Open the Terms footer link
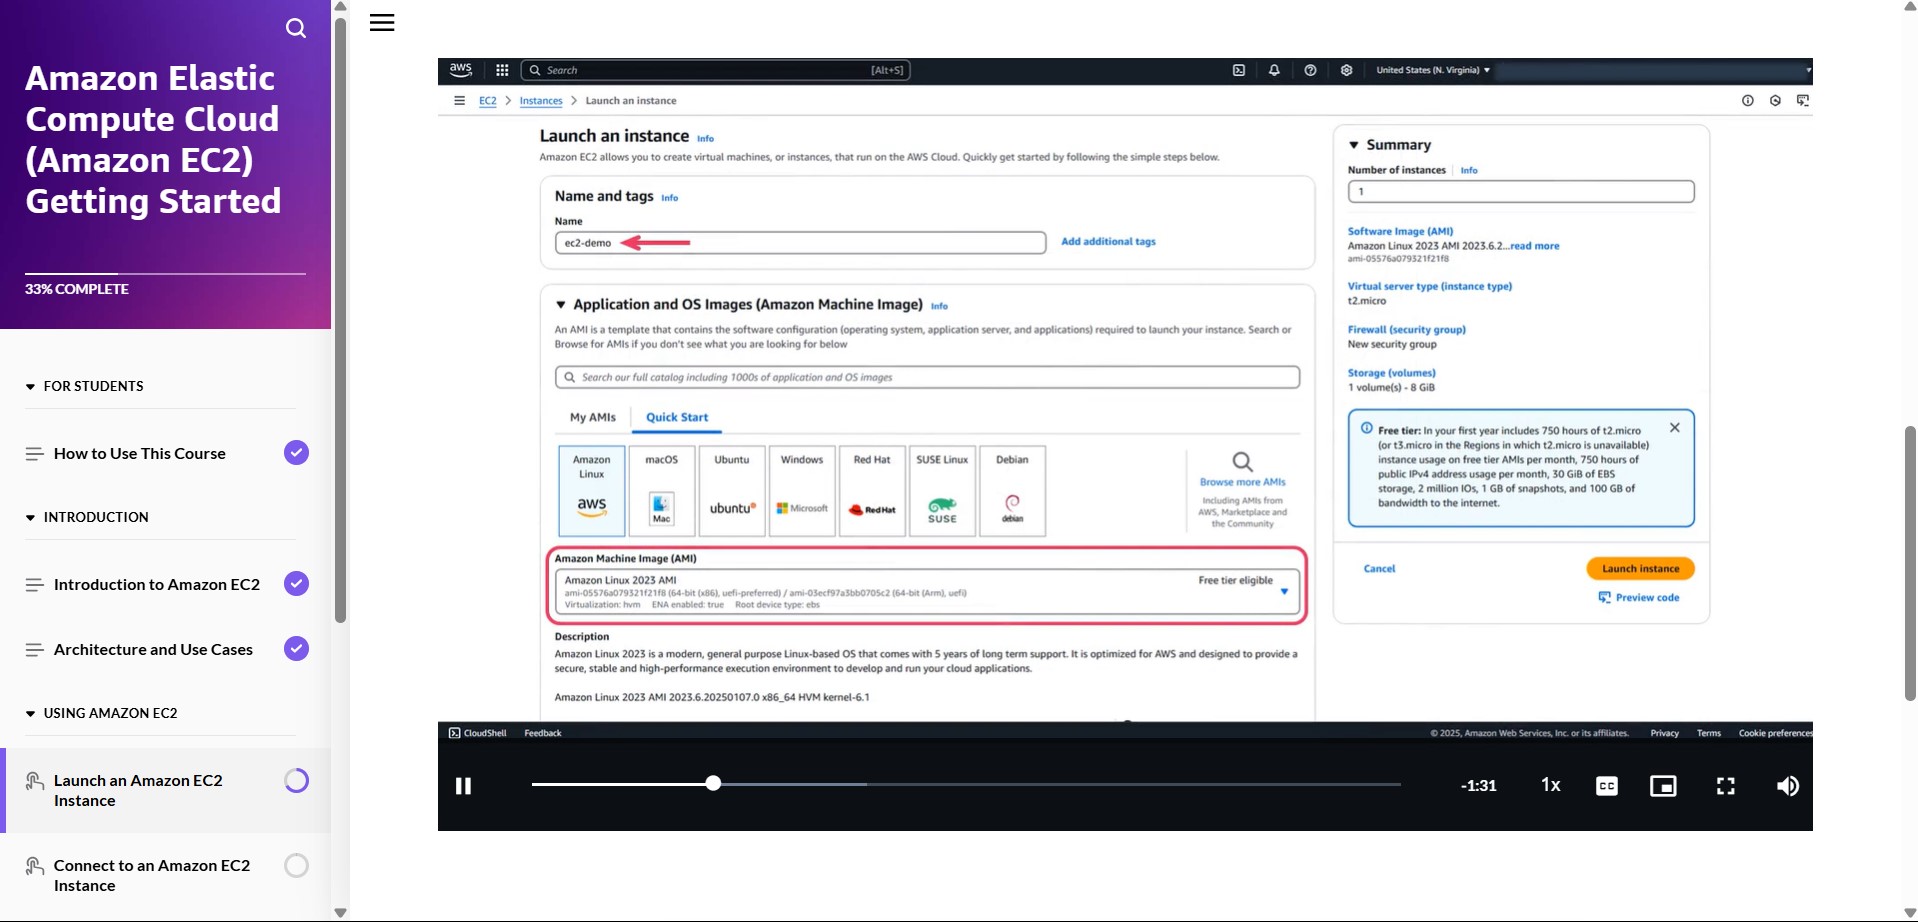The width and height of the screenshot is (1918, 922). (1709, 733)
